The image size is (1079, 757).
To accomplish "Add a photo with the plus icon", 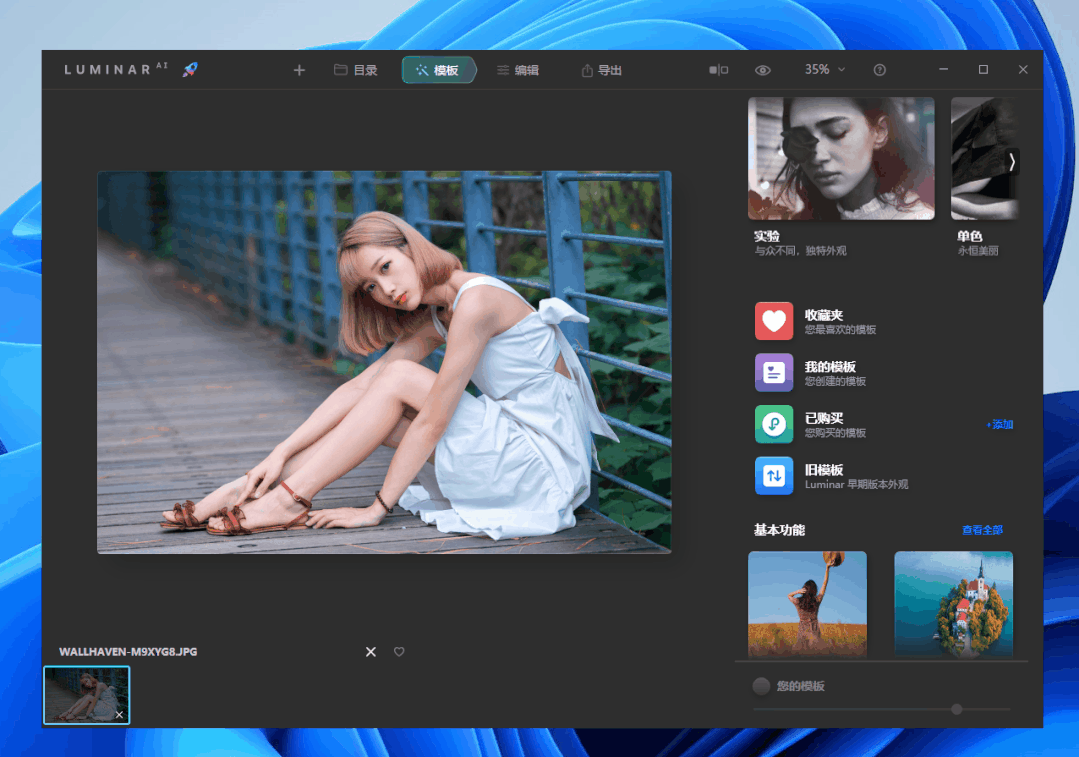I will pyautogui.click(x=299, y=70).
